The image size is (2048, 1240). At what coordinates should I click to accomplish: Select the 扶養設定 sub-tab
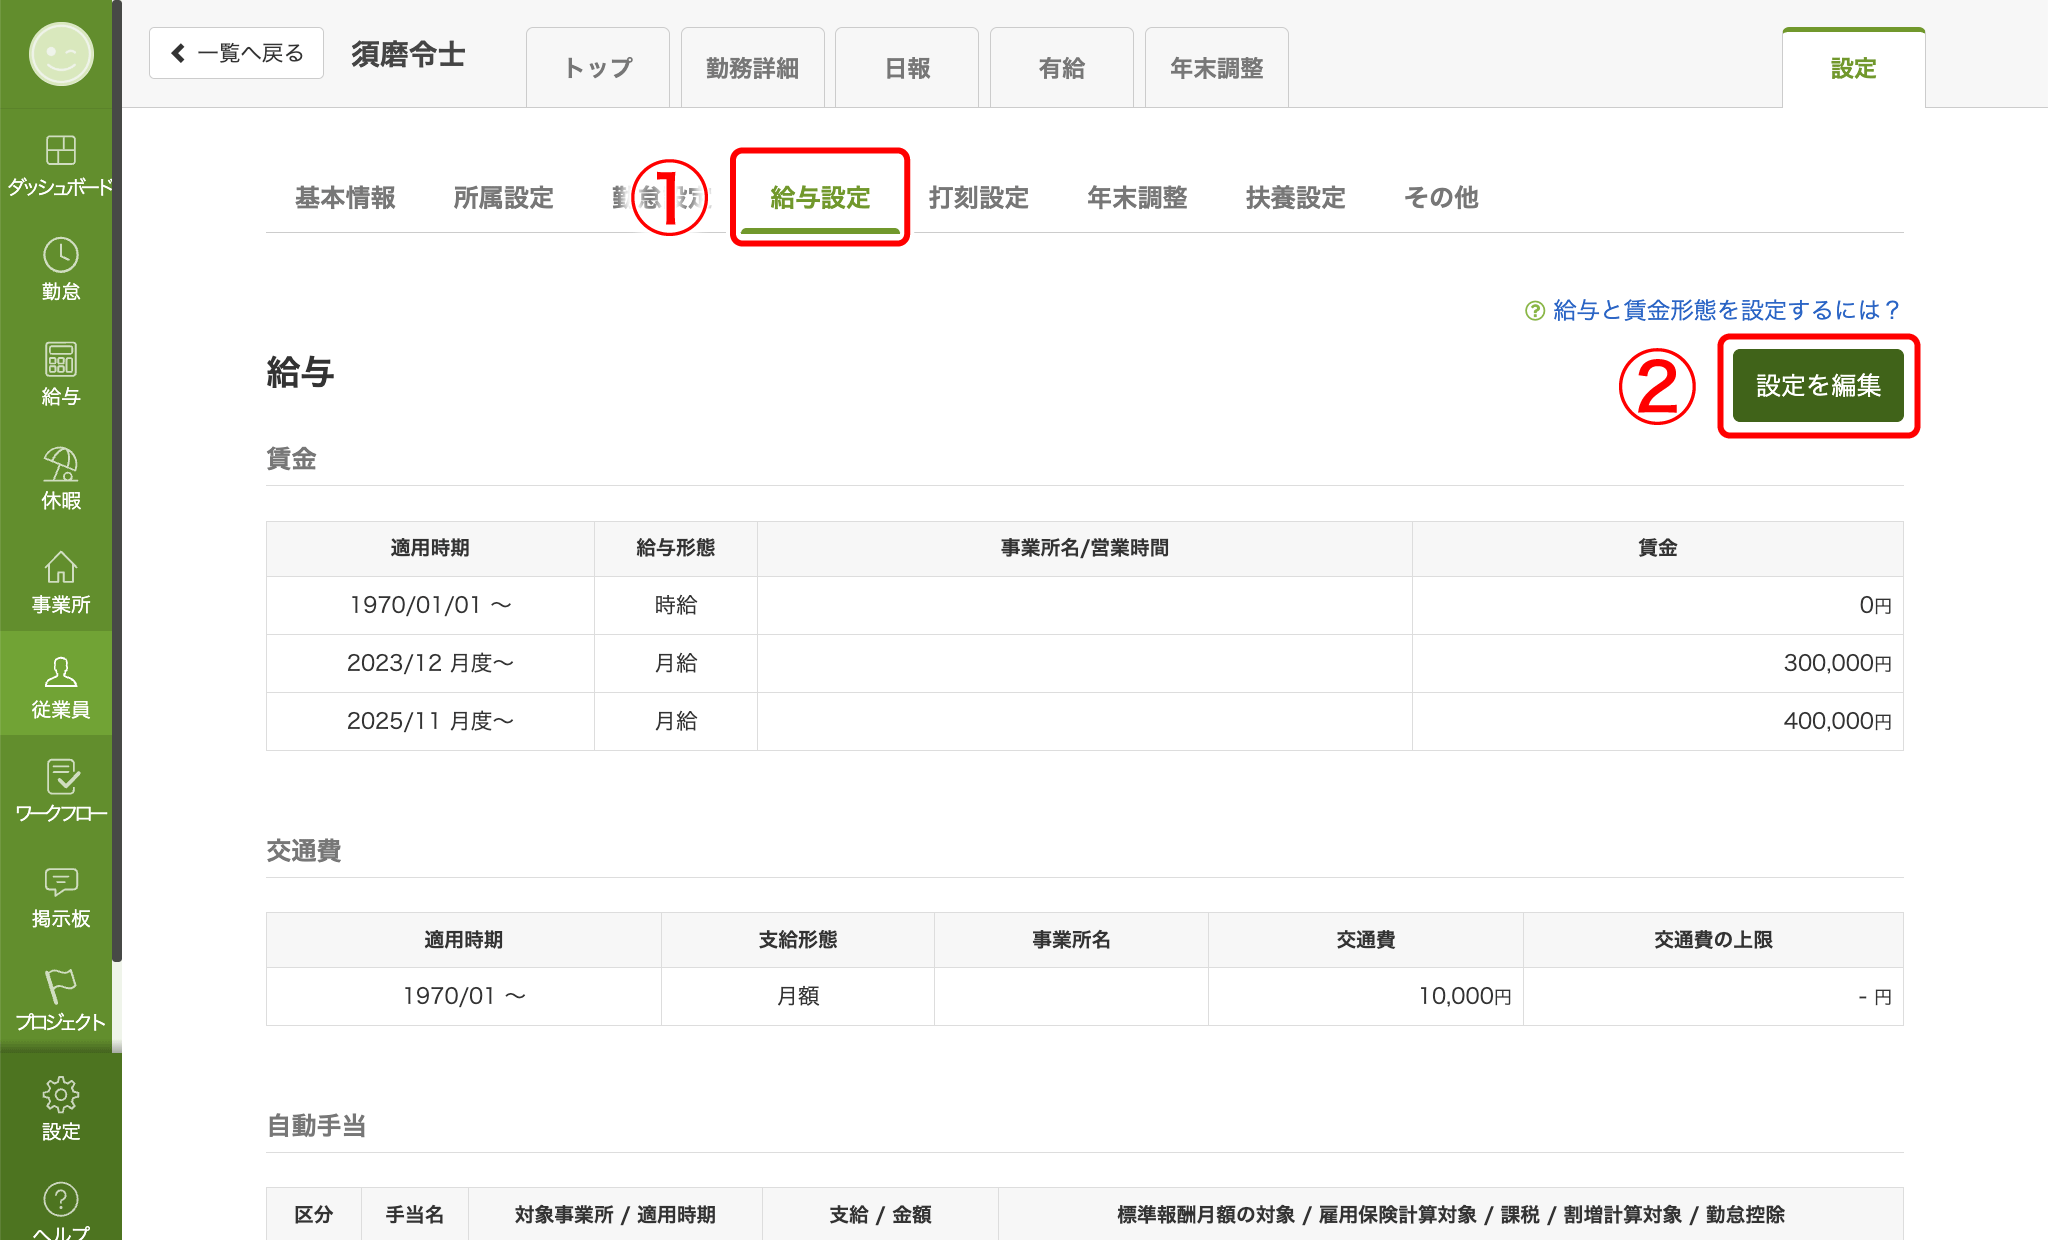[x=1295, y=198]
